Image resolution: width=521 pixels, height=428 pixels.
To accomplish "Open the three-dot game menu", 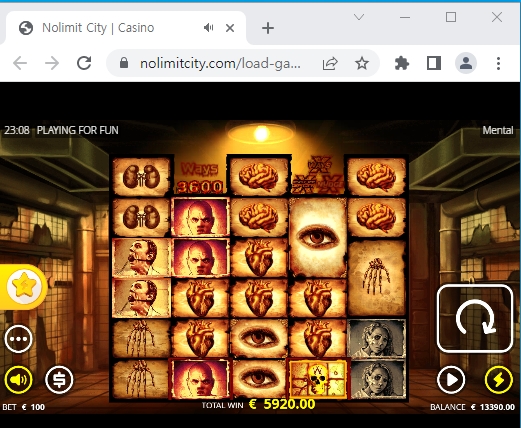I will [x=18, y=339].
